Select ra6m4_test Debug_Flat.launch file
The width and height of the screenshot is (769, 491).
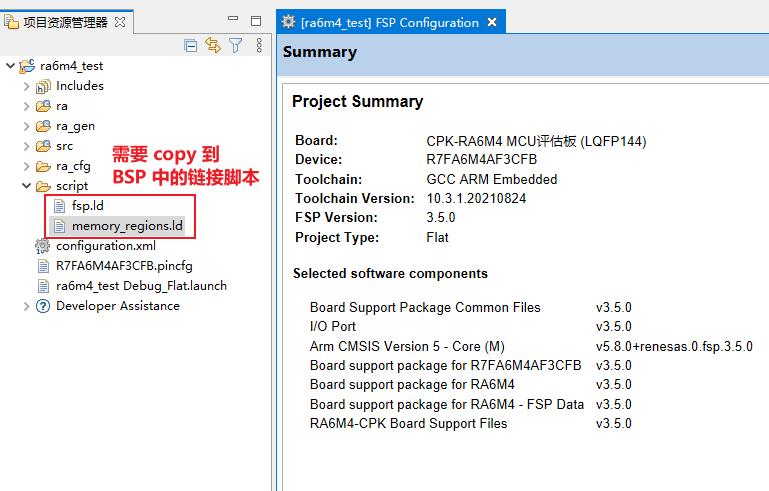(x=140, y=286)
